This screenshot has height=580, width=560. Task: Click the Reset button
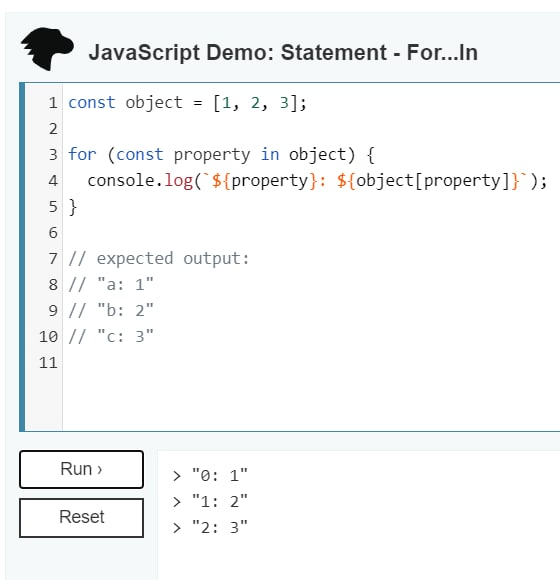click(x=81, y=517)
